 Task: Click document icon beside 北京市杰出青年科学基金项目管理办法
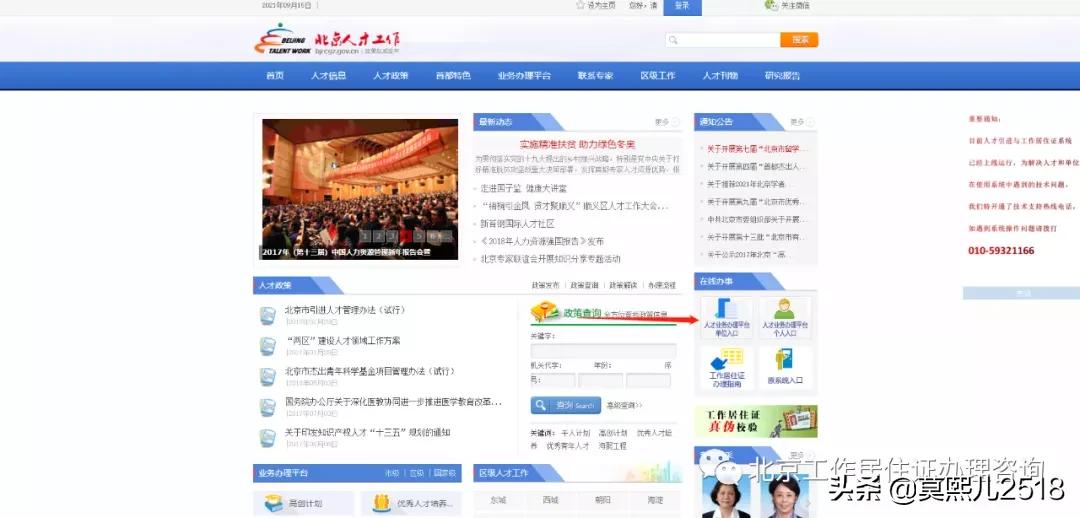(x=267, y=377)
